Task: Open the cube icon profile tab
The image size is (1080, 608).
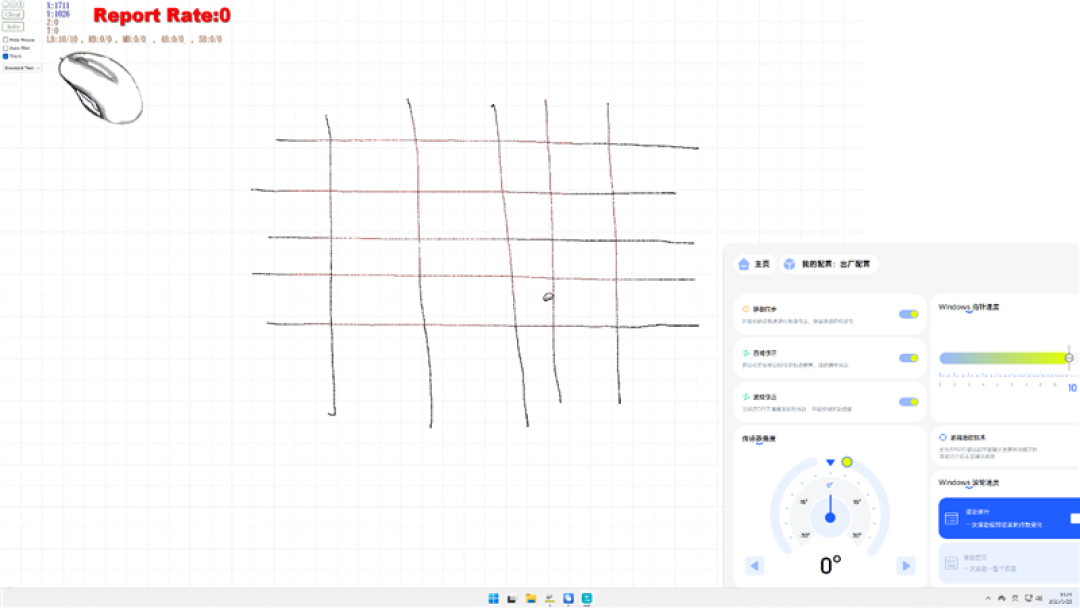Action: coord(789,264)
